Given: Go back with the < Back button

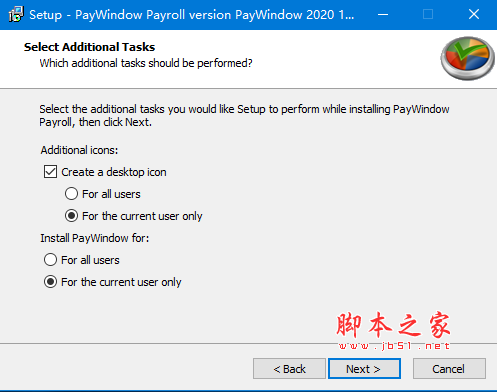Looking at the screenshot, I should pyautogui.click(x=289, y=369).
